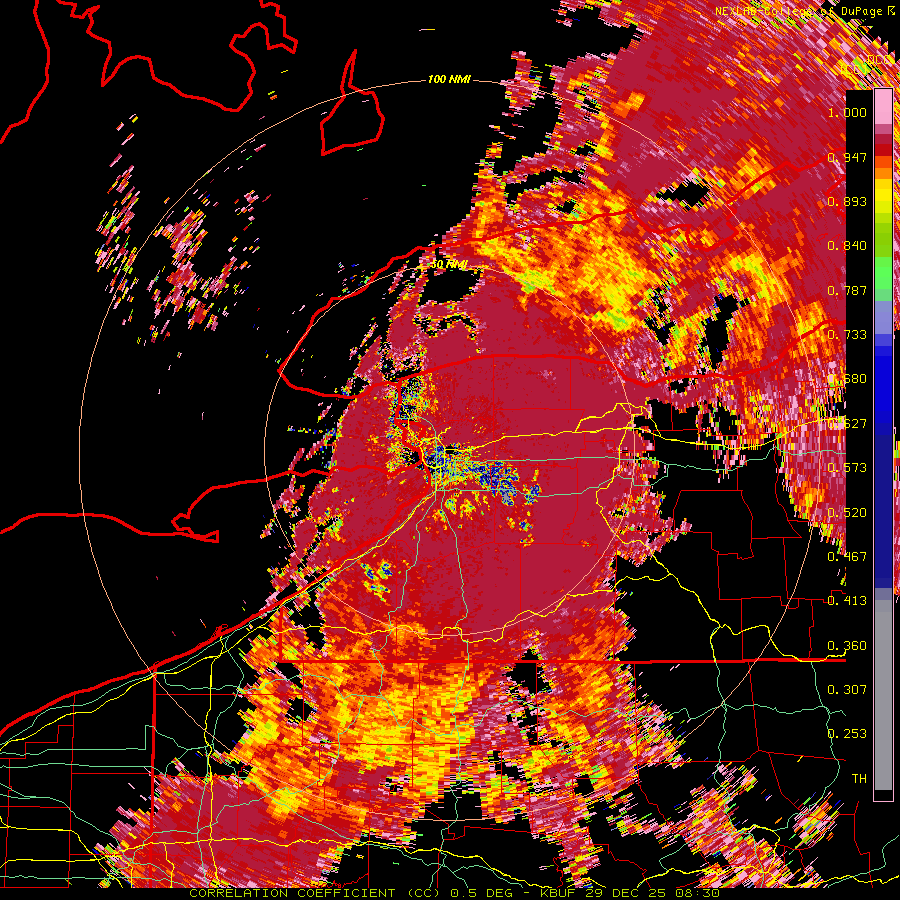The image size is (900, 900).
Task: Select the 0.893 scale value
Action: (x=847, y=201)
